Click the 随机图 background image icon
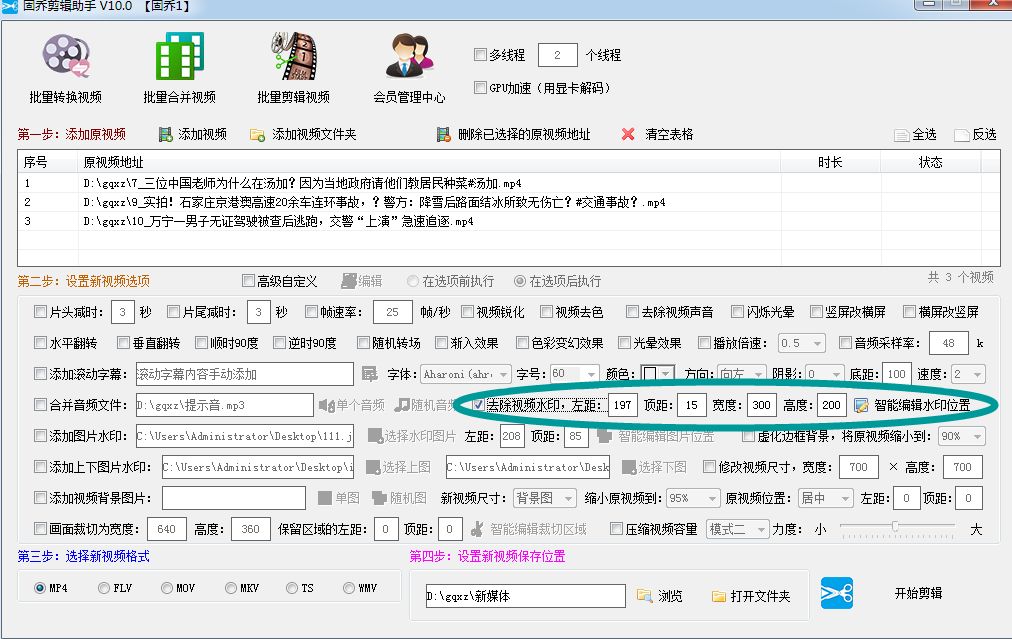Image resolution: width=1012 pixels, height=639 pixels. [x=380, y=498]
